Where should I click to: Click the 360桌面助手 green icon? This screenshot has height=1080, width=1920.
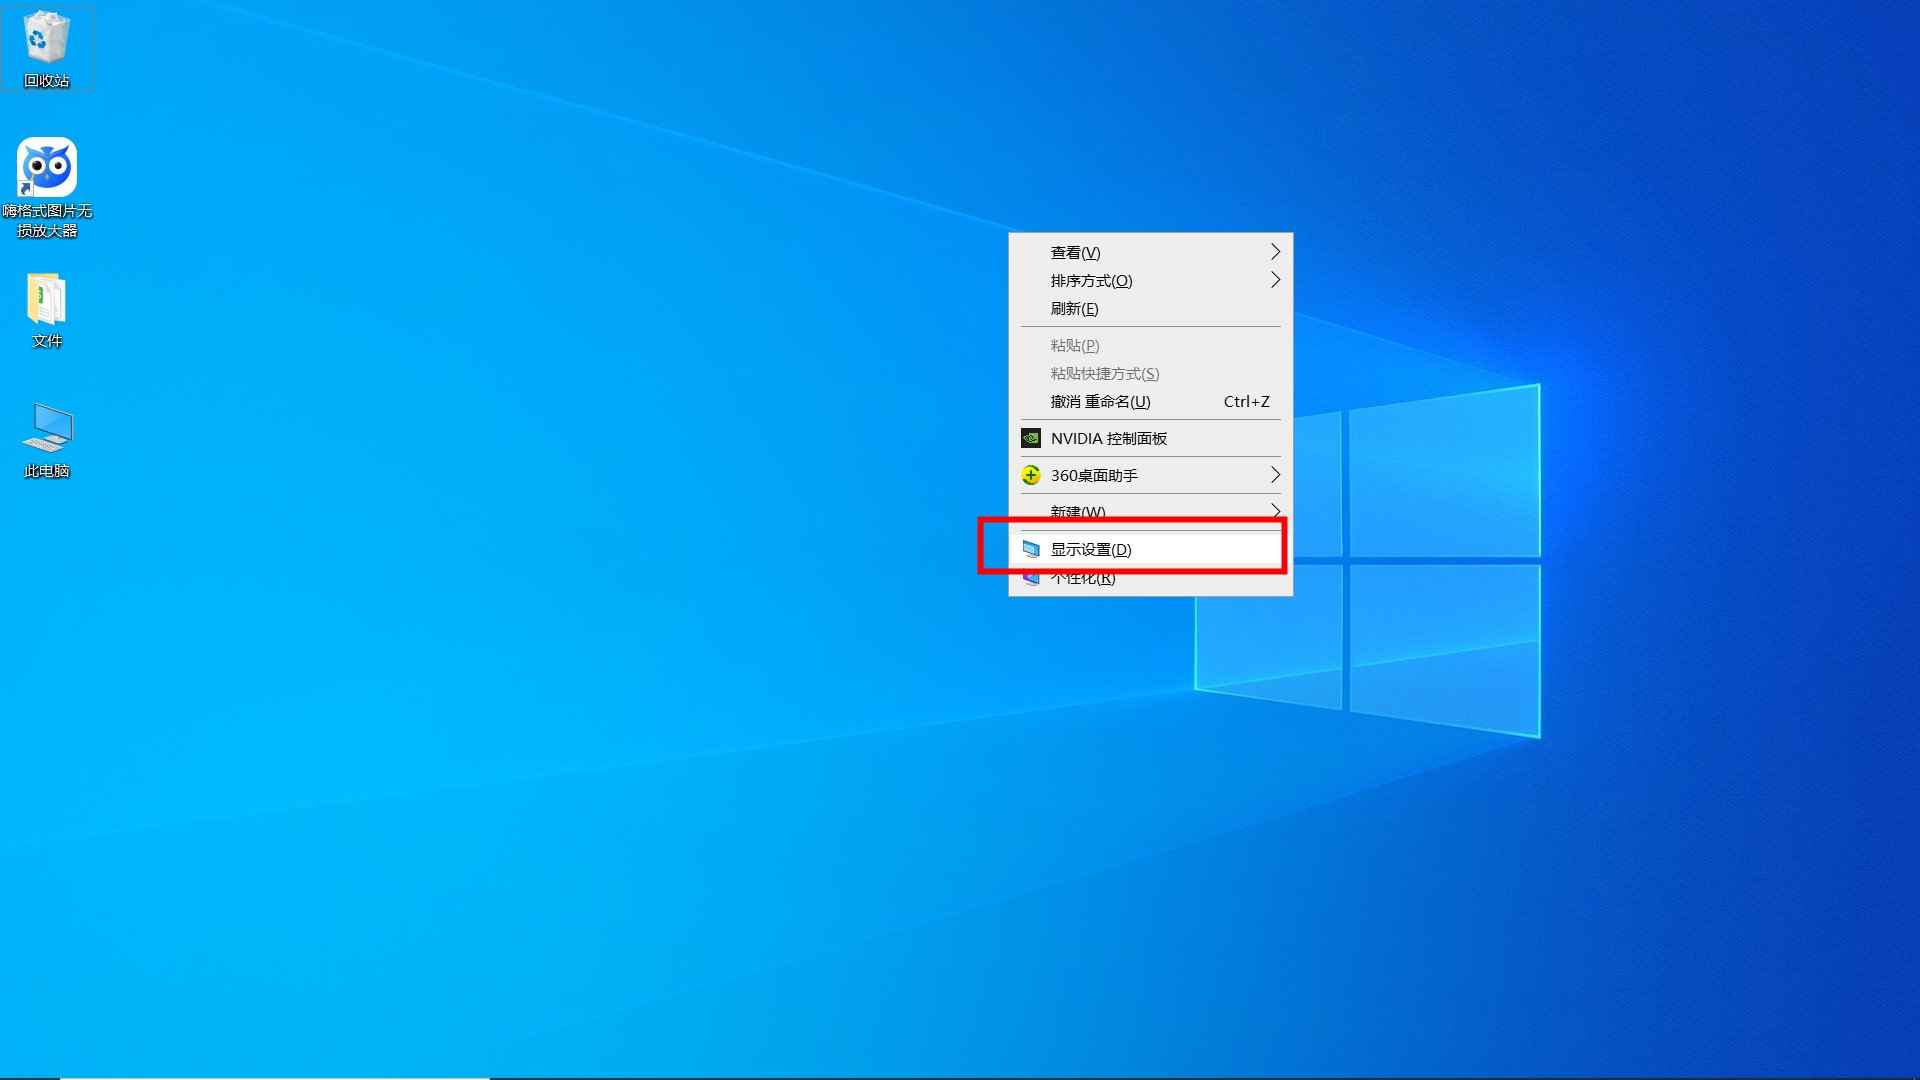pyautogui.click(x=1031, y=475)
